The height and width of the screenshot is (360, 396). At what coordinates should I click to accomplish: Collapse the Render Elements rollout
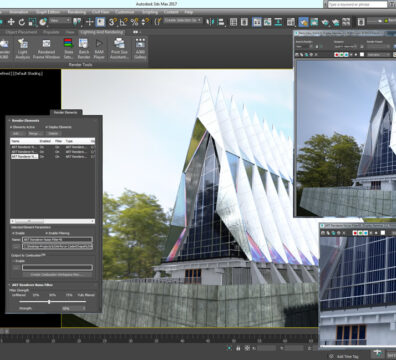pyautogui.click(x=25, y=121)
